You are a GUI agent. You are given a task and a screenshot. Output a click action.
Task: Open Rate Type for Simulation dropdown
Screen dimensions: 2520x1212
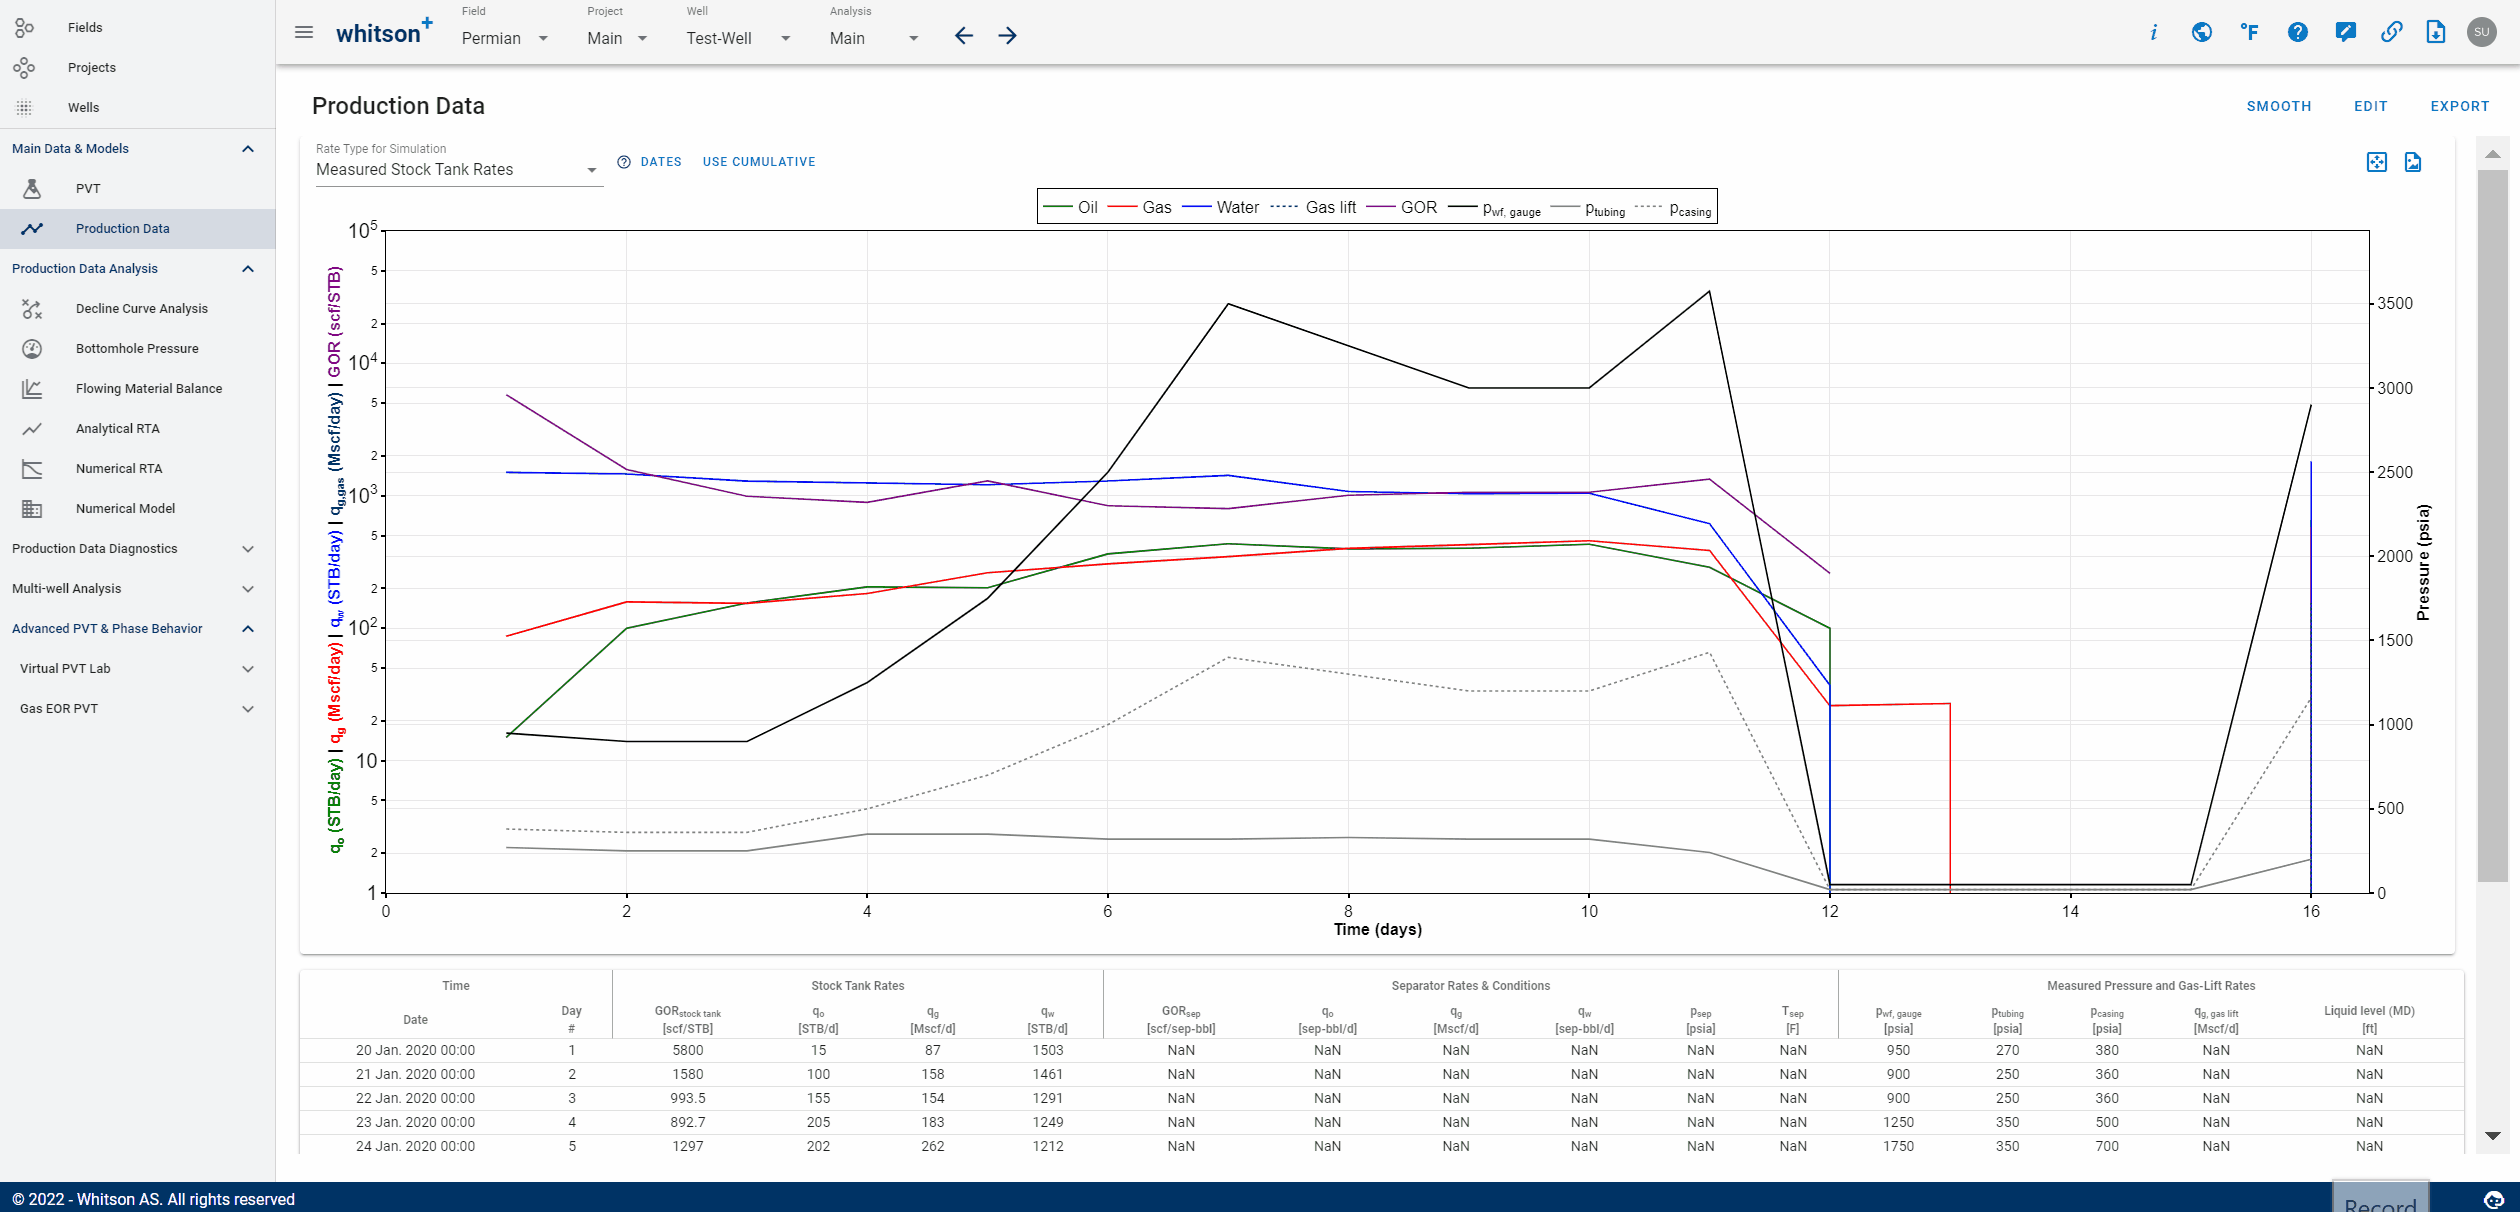click(458, 170)
